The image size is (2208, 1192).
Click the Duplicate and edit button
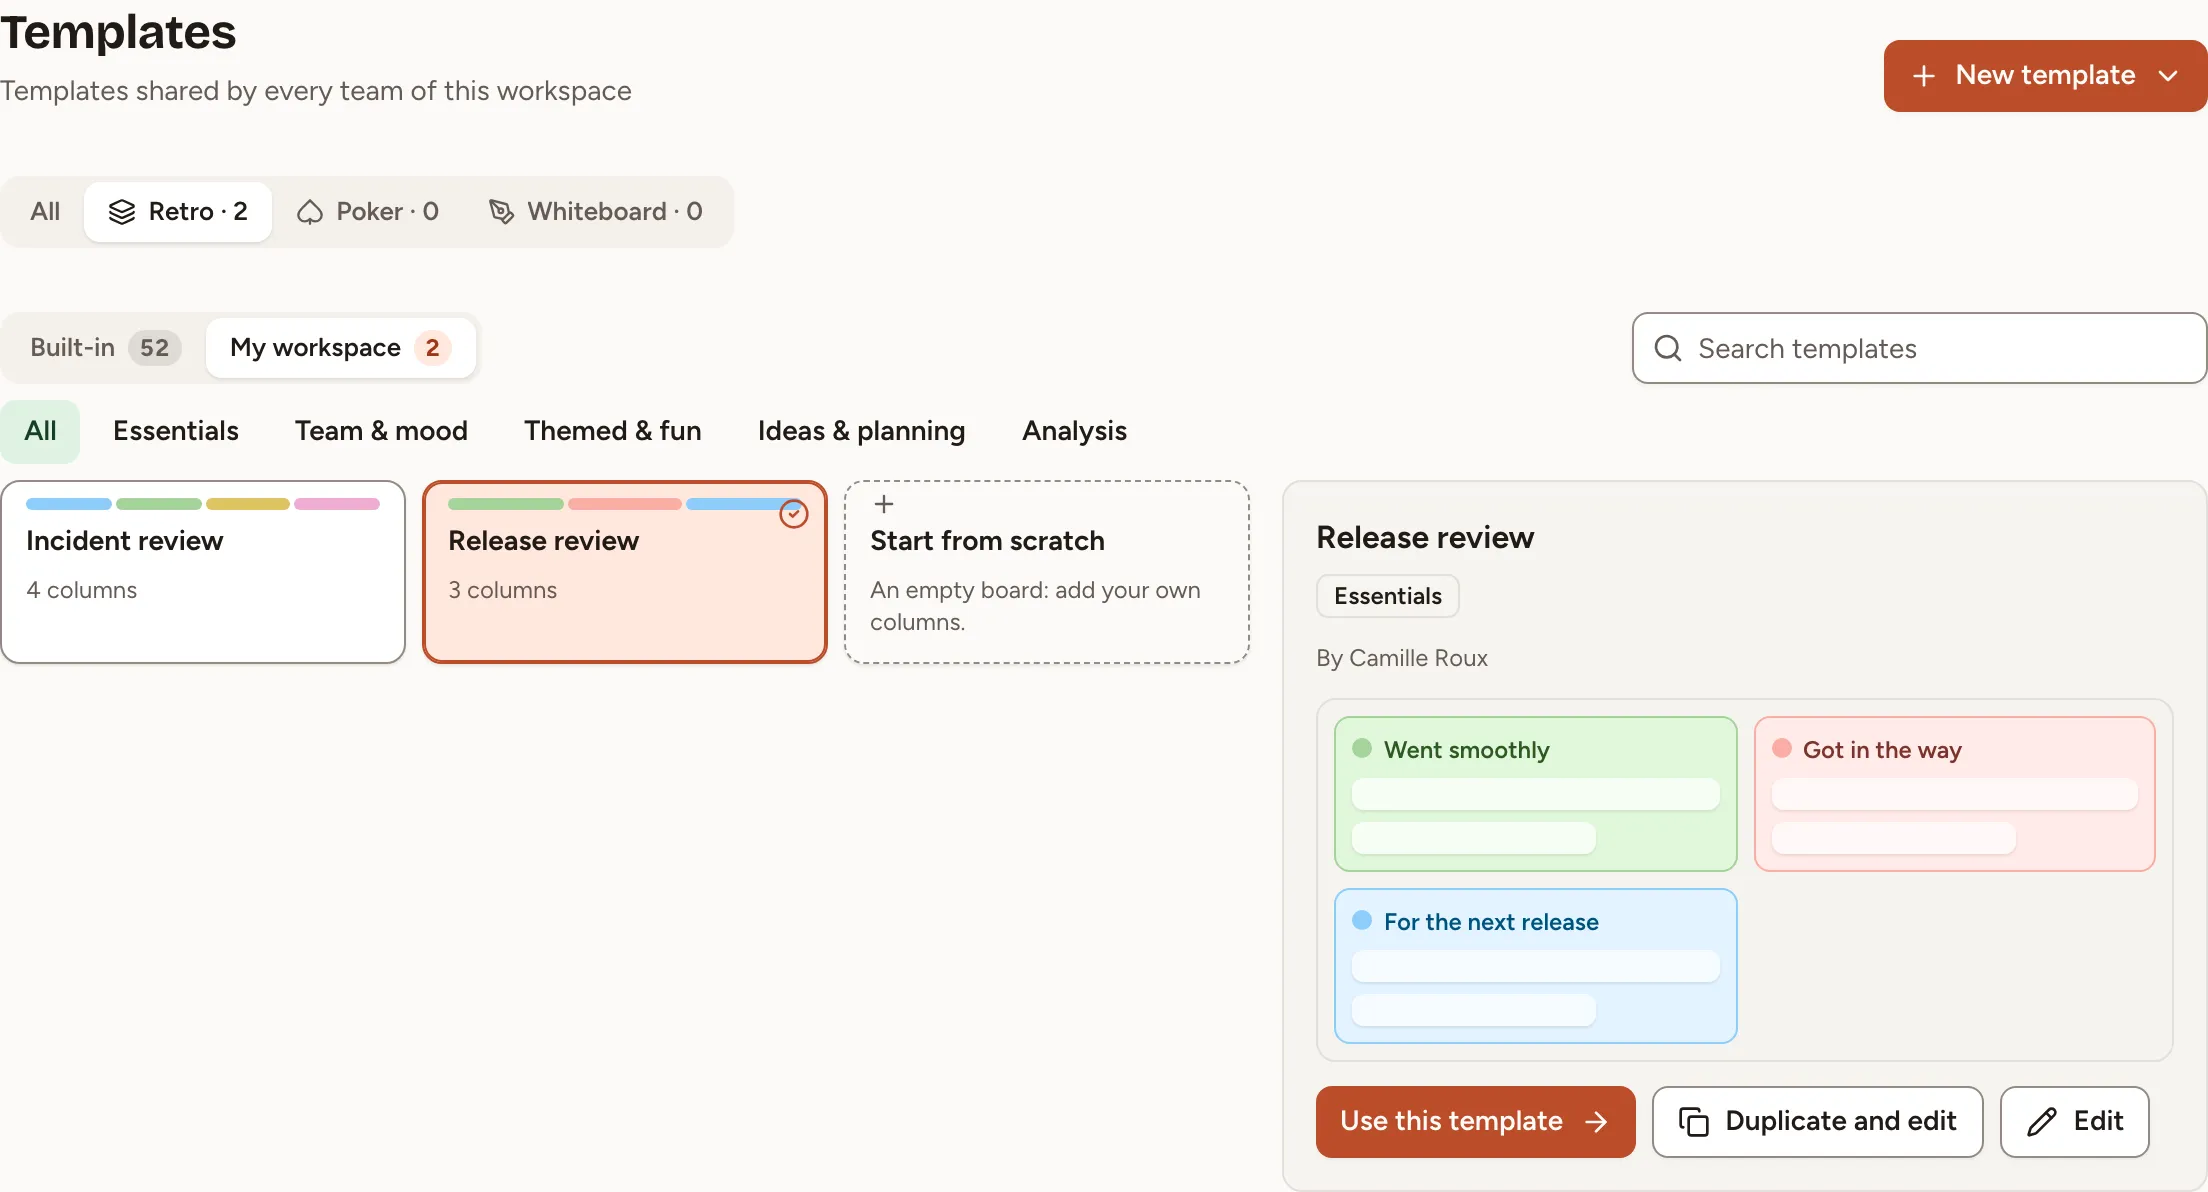pyautogui.click(x=1818, y=1122)
